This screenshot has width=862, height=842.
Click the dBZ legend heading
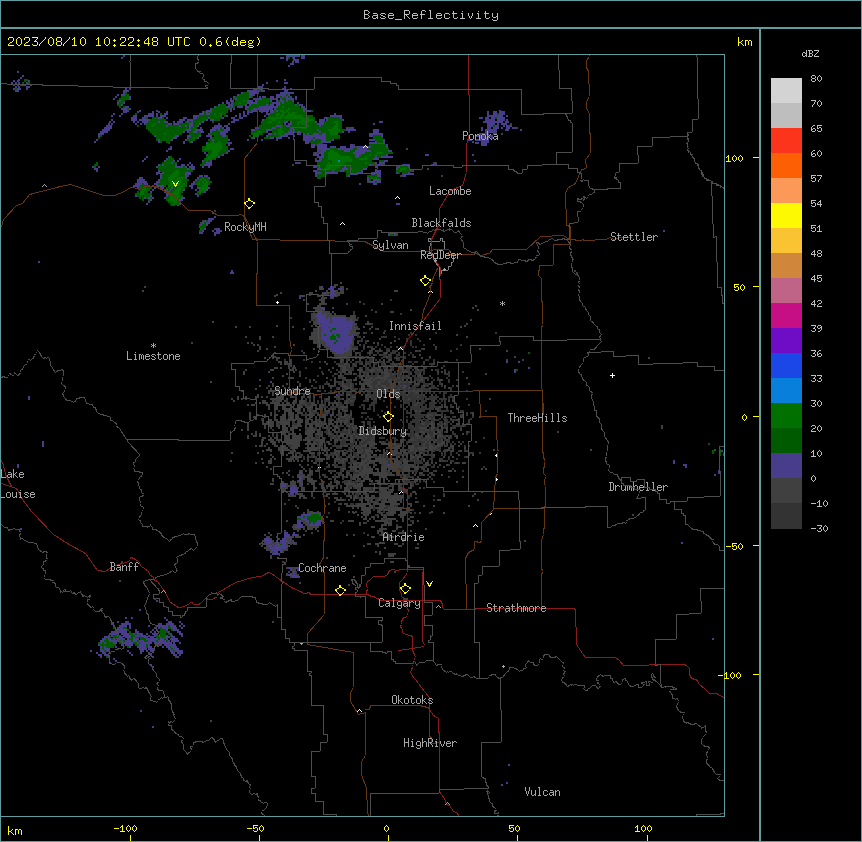[810, 54]
